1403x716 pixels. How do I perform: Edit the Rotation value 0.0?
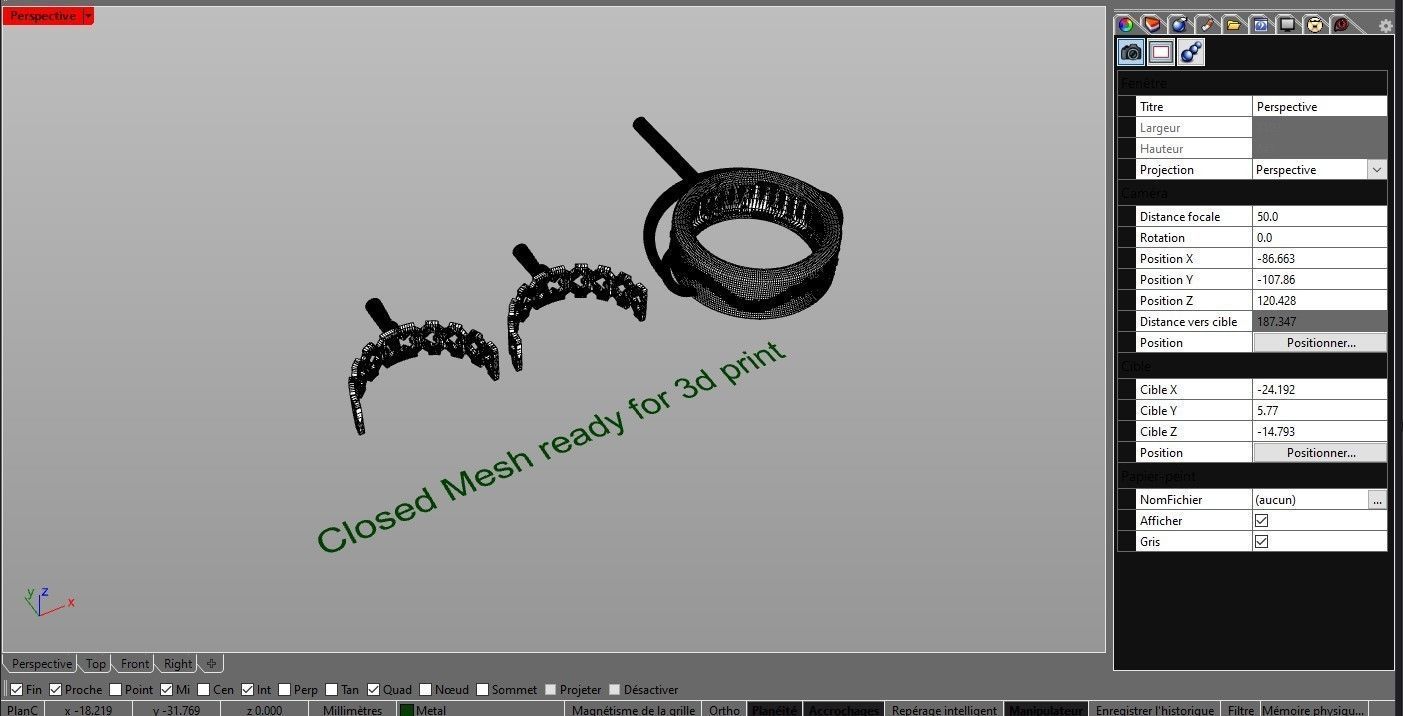point(1320,238)
